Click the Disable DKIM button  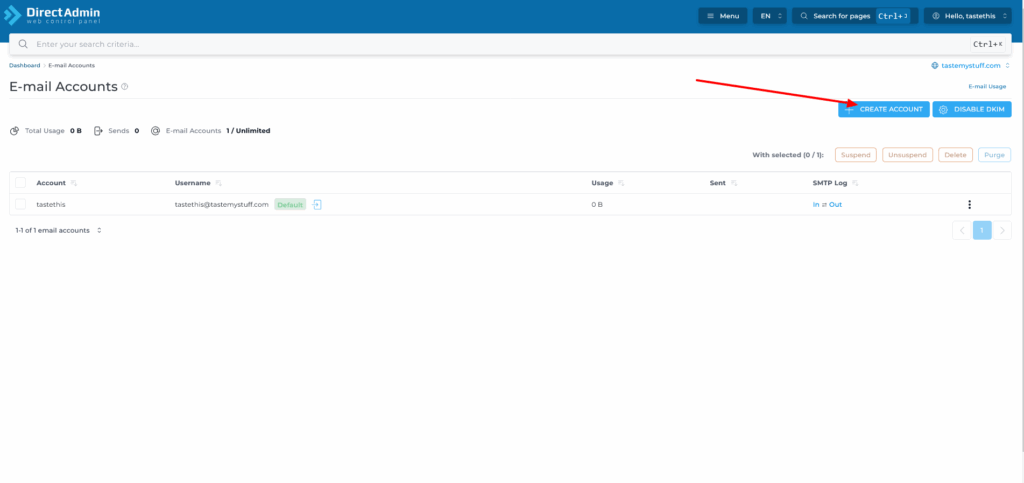[971, 109]
